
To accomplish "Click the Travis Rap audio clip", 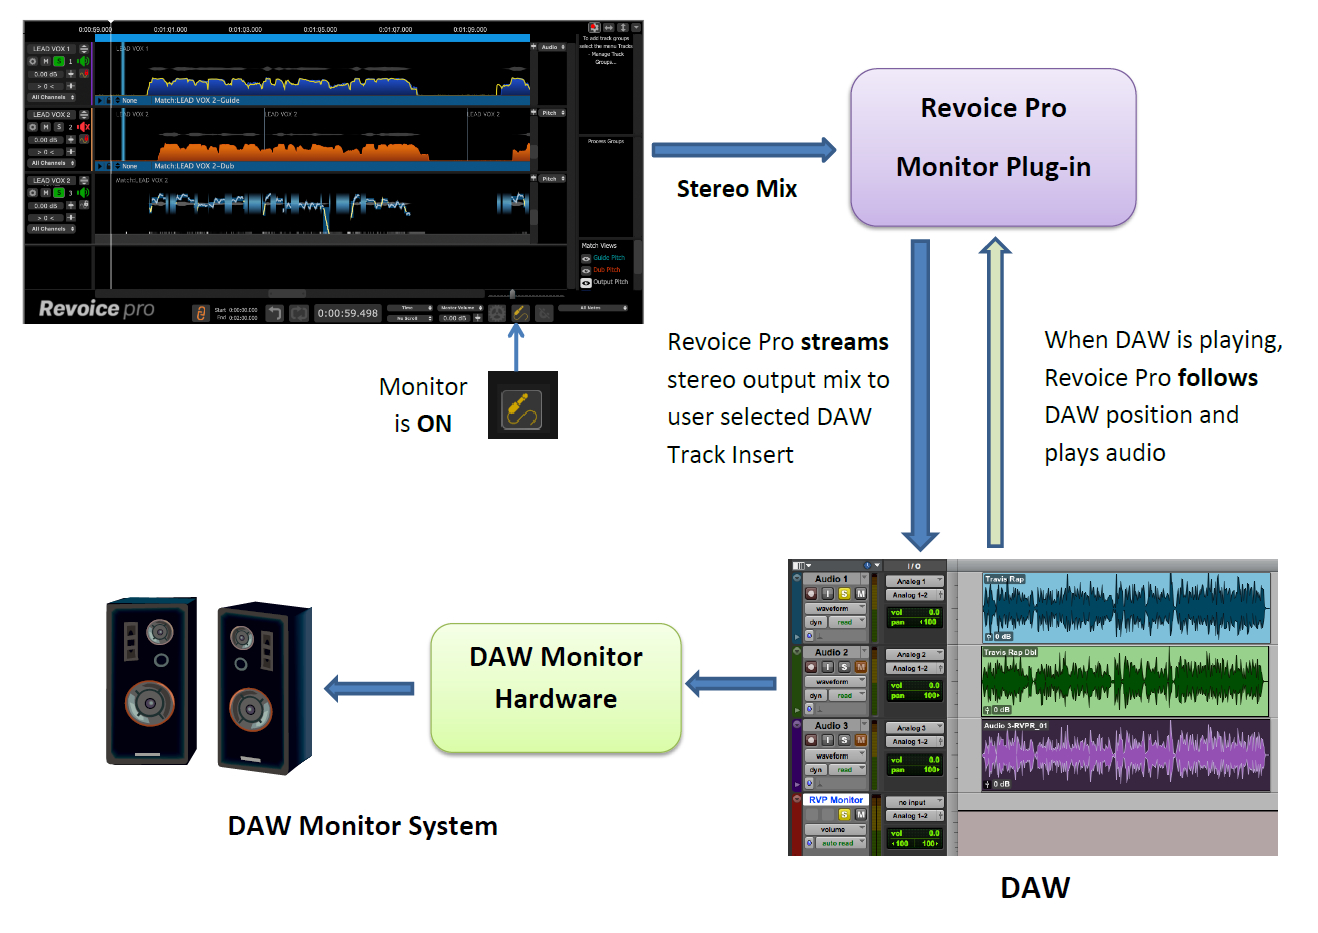I will pyautogui.click(x=1125, y=608).
